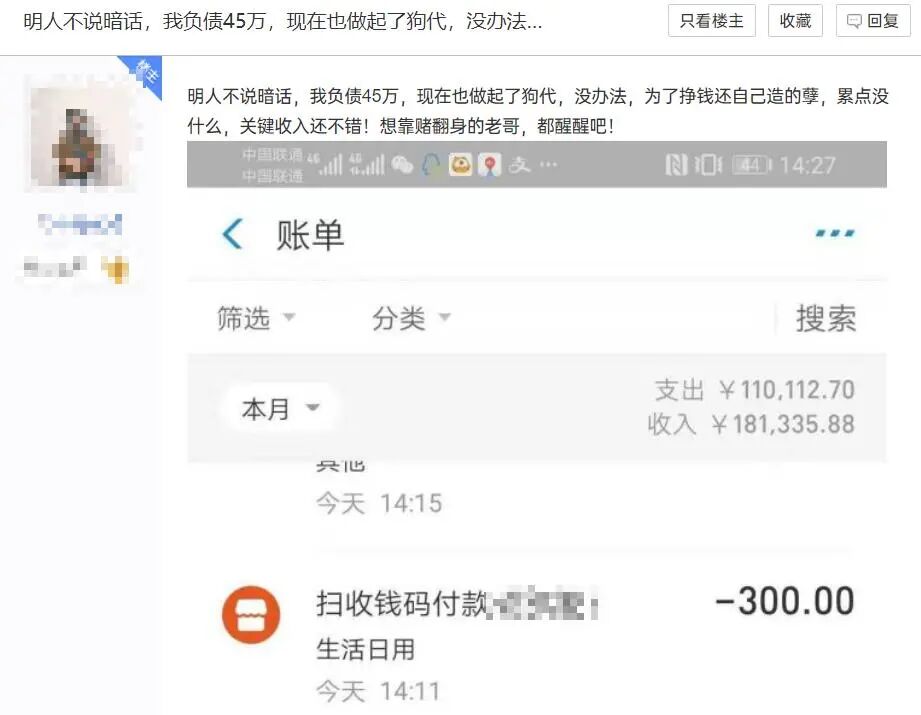The width and height of the screenshot is (921, 715).
Task: Click the battery indicator showing 44
Action: [752, 166]
